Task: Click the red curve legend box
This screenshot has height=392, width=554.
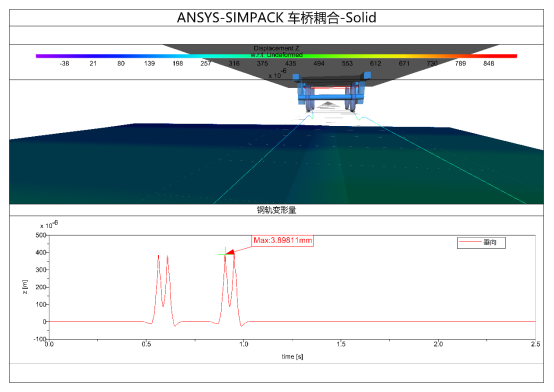Action: pyautogui.click(x=481, y=242)
